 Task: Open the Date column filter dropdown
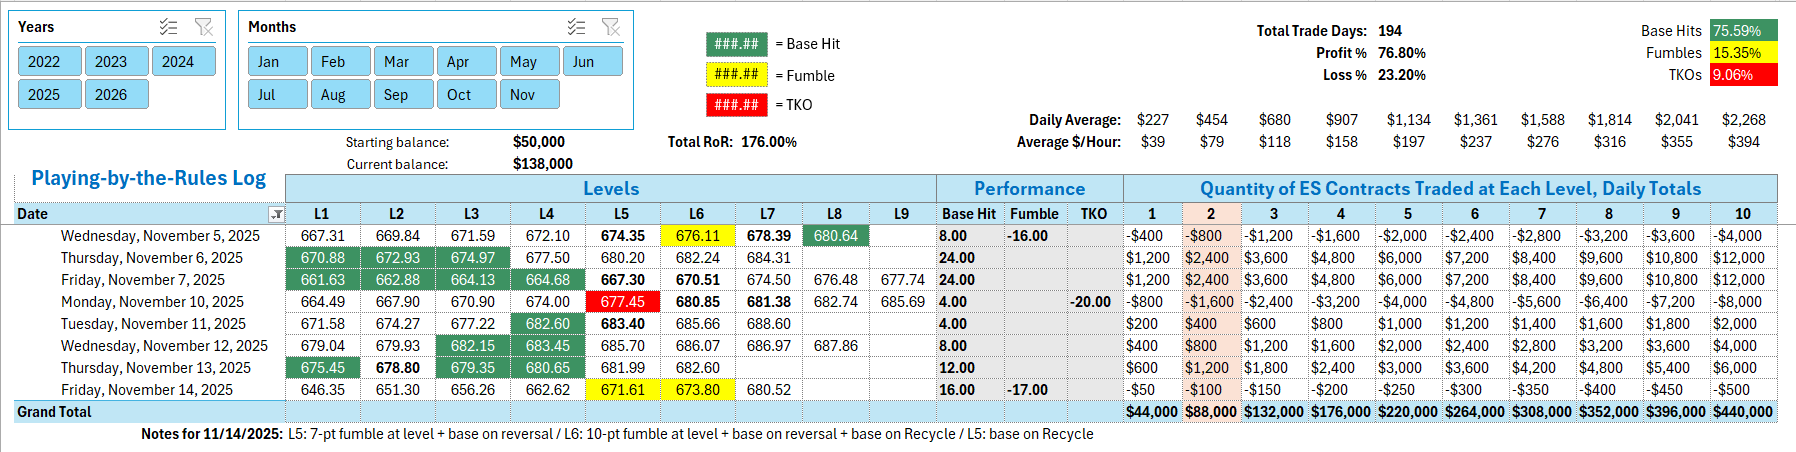pyautogui.click(x=276, y=214)
